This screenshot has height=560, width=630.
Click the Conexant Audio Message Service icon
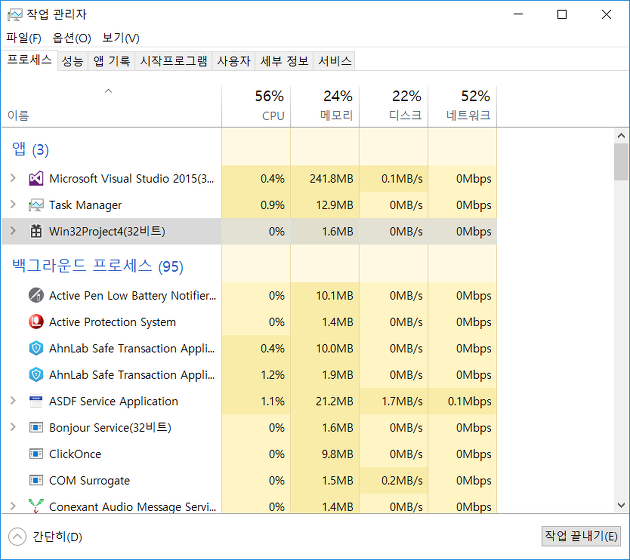36,506
